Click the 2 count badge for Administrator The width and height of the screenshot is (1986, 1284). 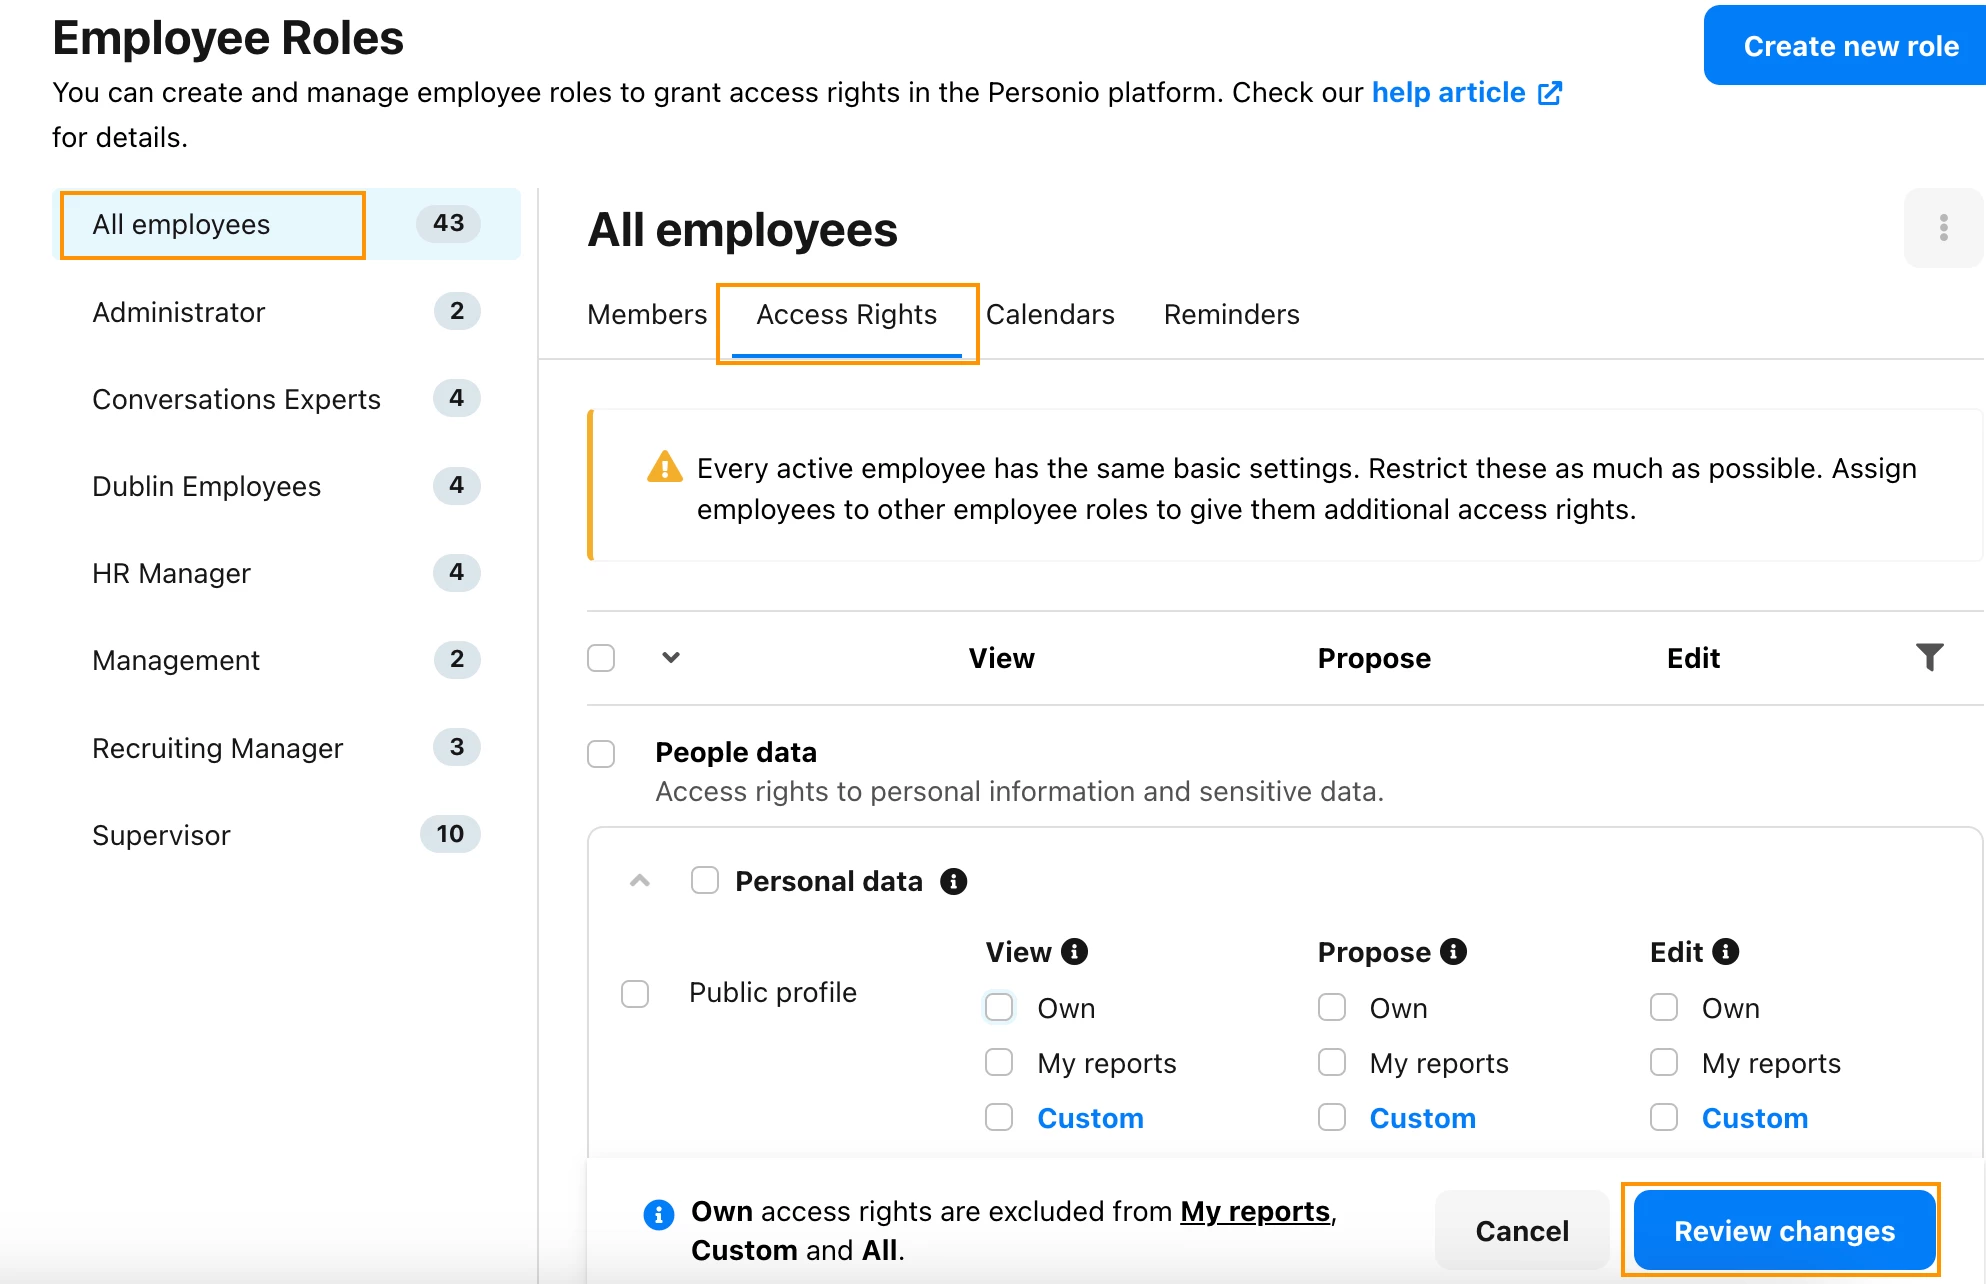457,311
